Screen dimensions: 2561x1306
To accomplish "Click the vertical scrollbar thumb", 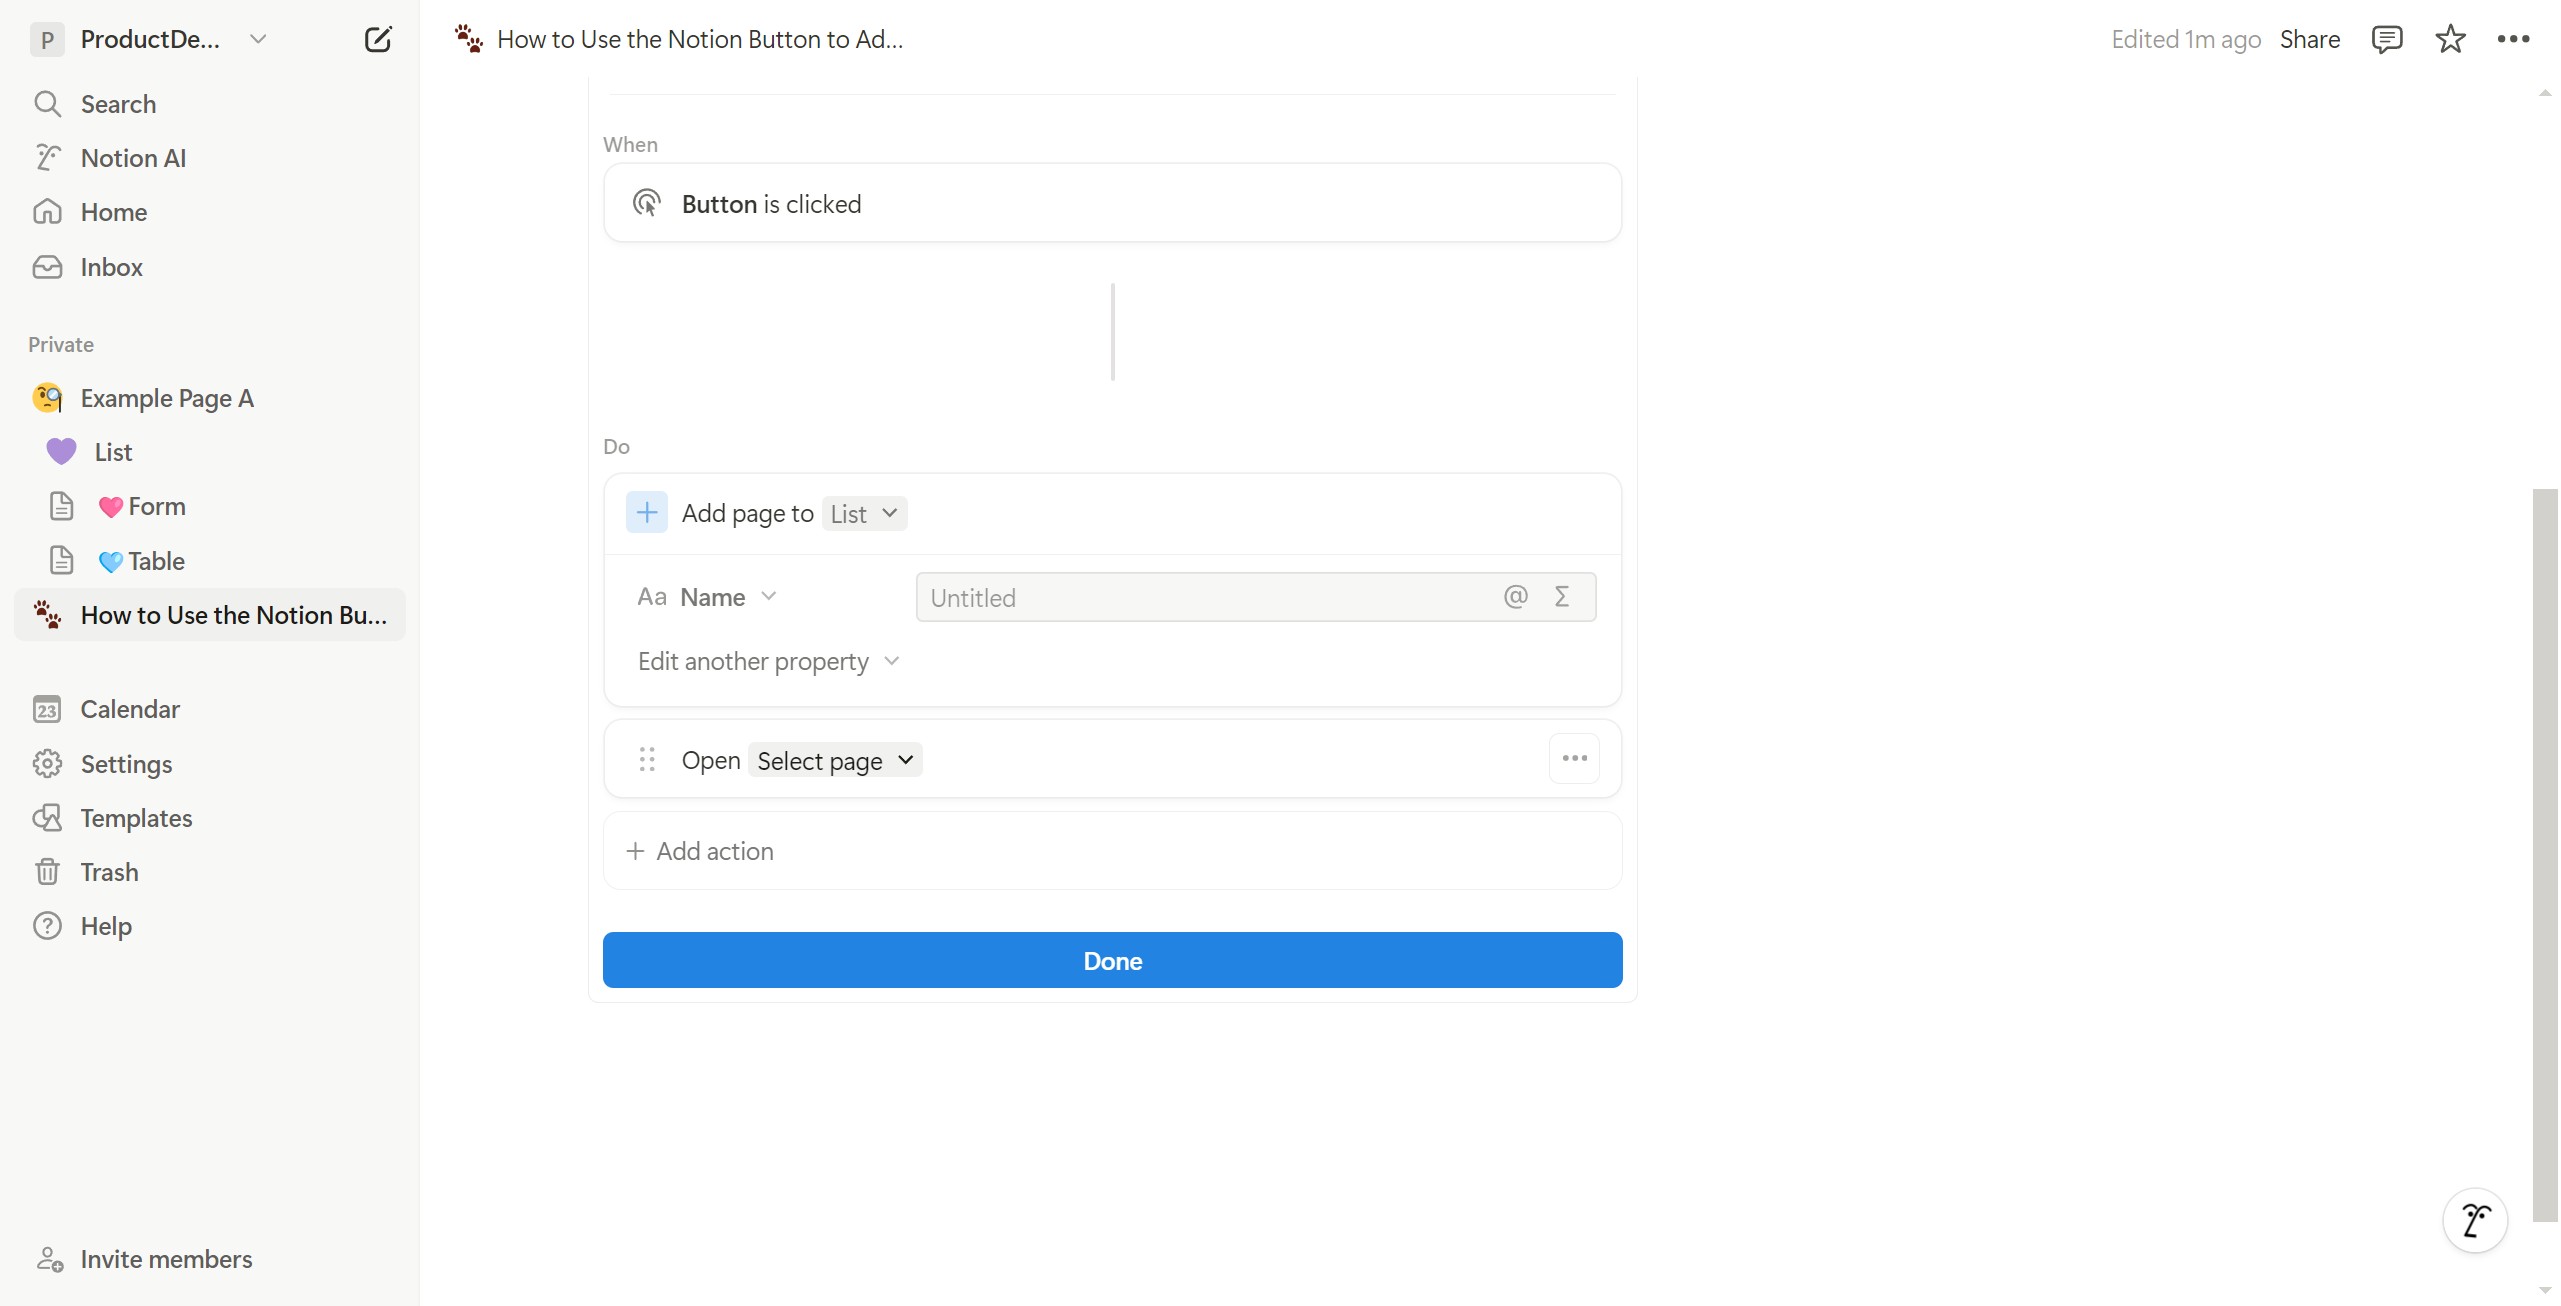I will [2544, 855].
